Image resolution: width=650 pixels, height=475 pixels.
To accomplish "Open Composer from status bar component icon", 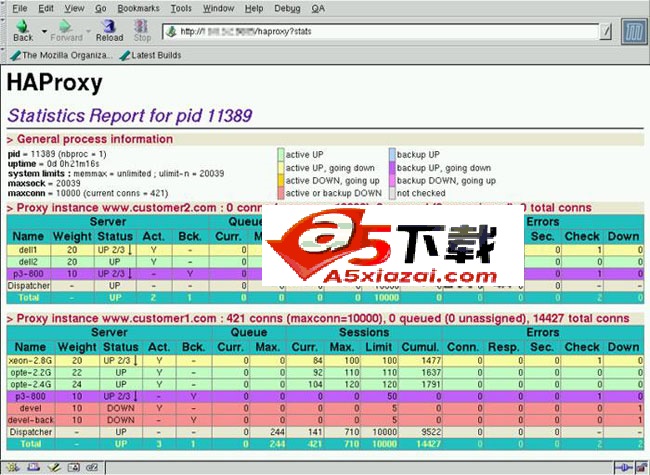I will pyautogui.click(x=54, y=468).
